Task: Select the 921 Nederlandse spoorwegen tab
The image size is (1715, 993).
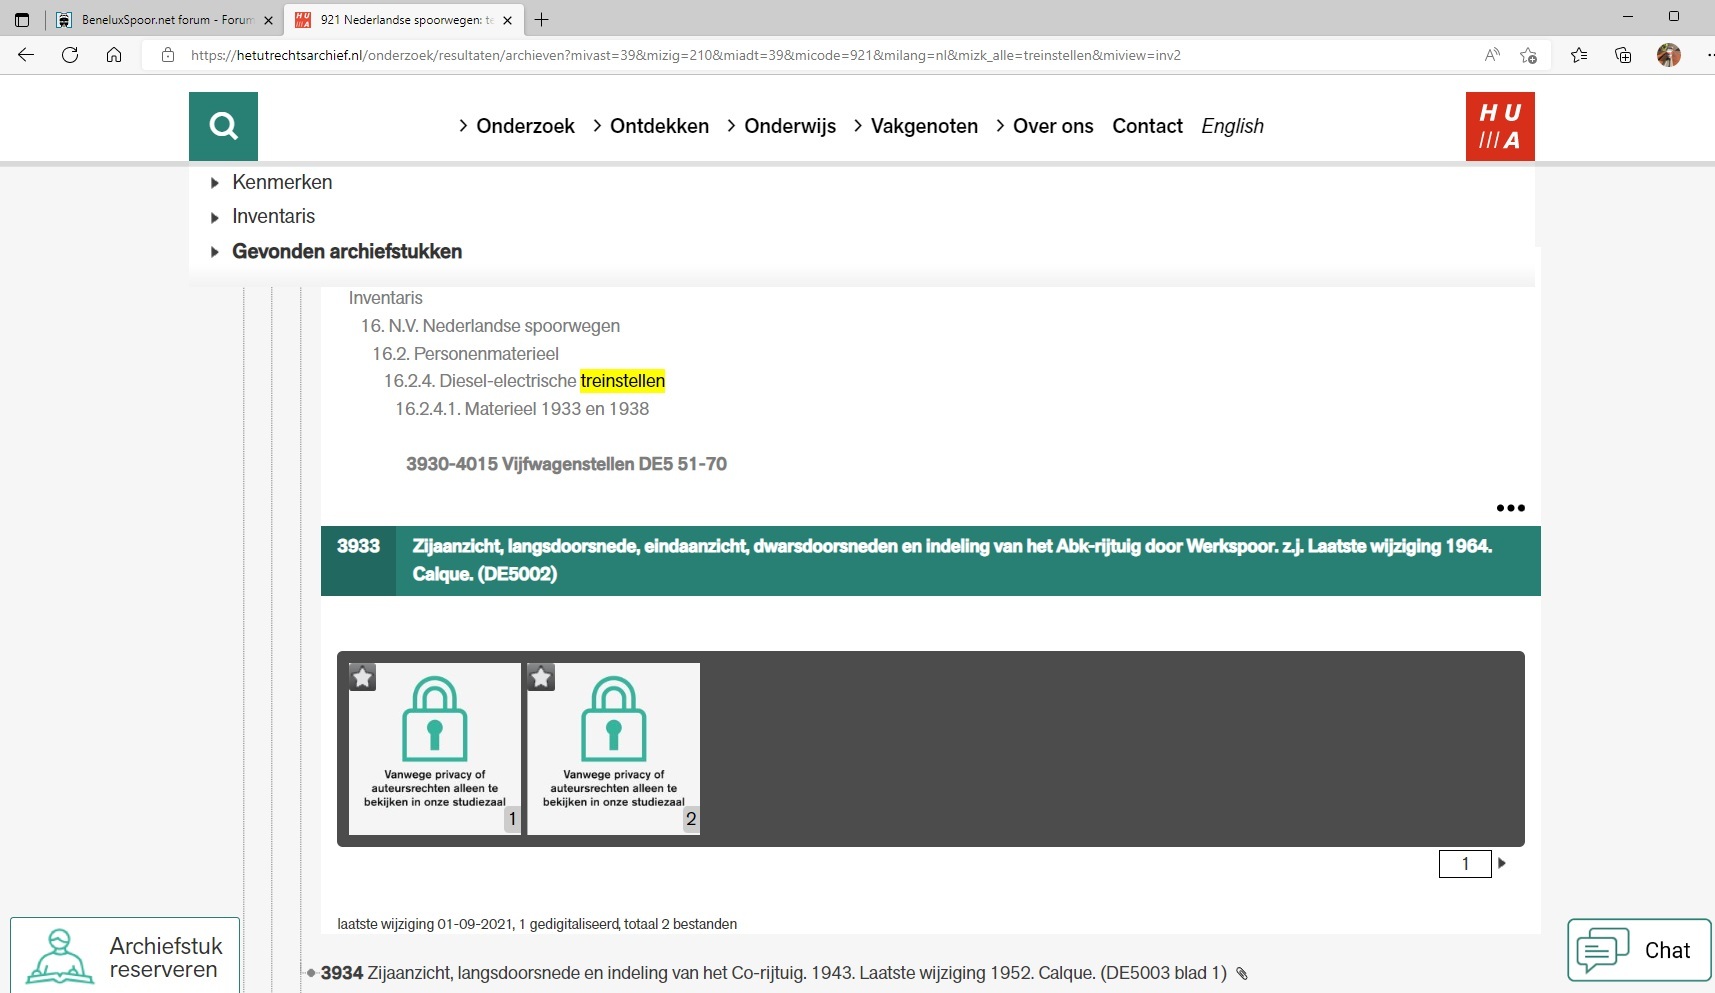Action: point(404,20)
